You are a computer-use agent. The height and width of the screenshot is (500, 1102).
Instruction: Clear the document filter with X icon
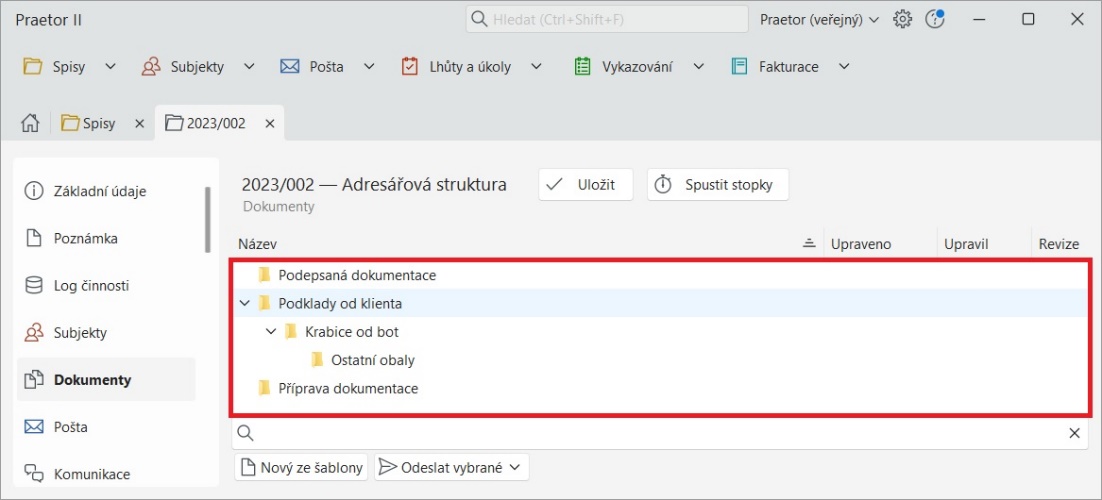pos(1074,433)
